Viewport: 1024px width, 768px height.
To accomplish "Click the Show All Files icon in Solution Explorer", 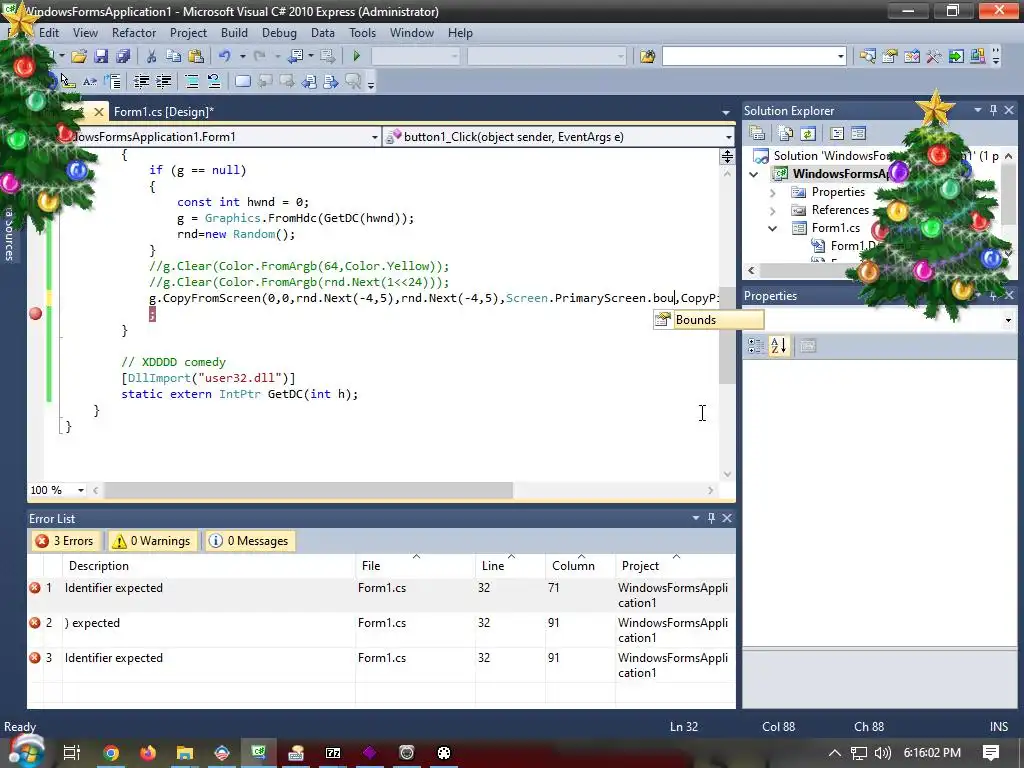I will click(786, 133).
